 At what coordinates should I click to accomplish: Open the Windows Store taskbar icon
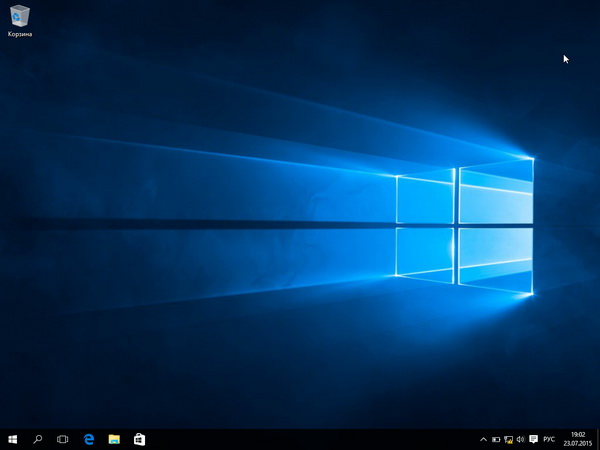[140, 439]
